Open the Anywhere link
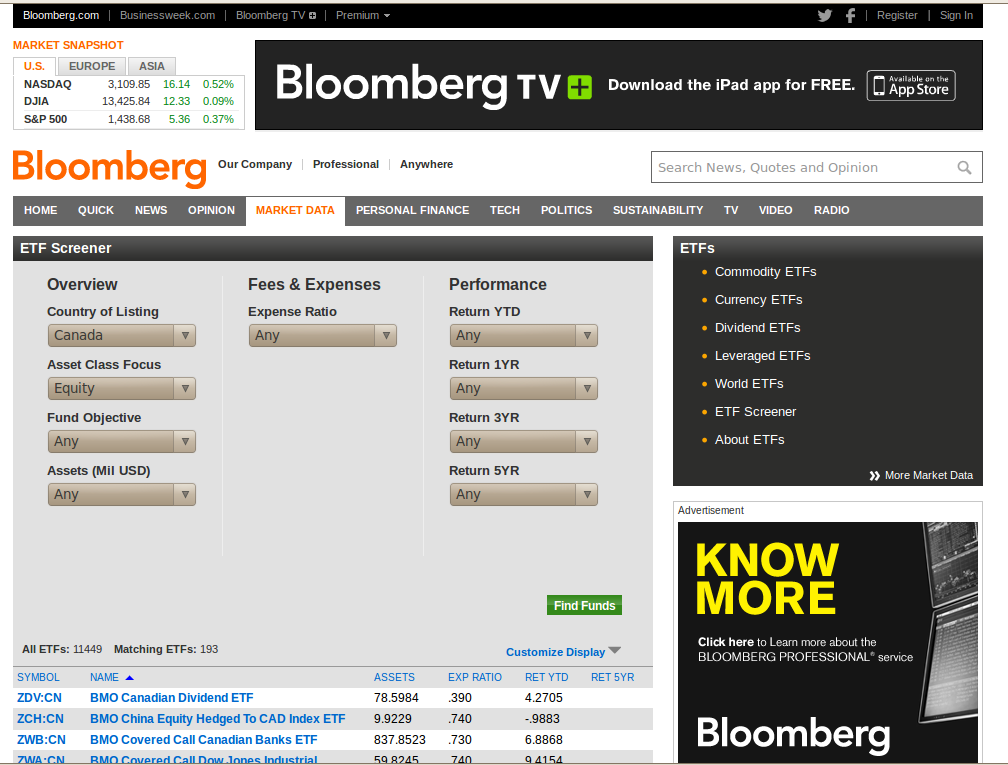The height and width of the screenshot is (765, 1008). click(x=426, y=165)
